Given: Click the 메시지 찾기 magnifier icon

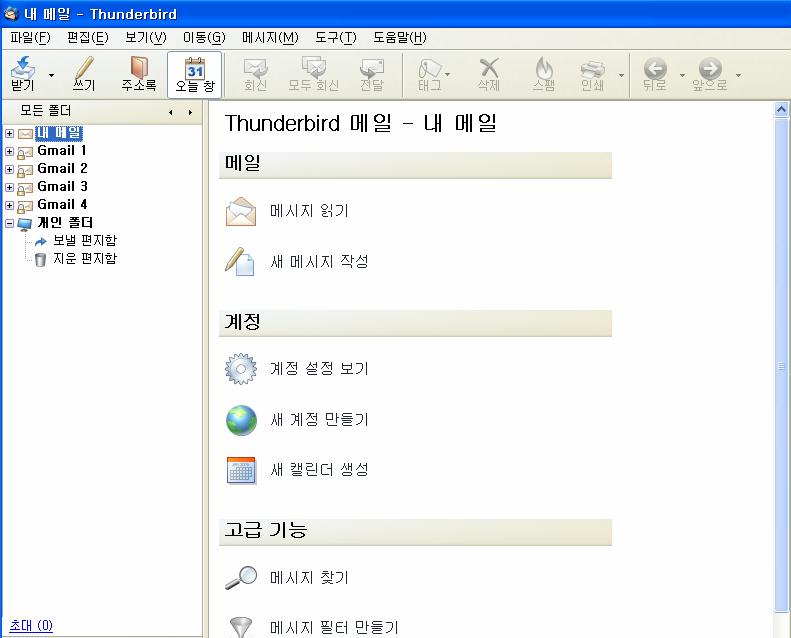Looking at the screenshot, I should click(x=241, y=578).
